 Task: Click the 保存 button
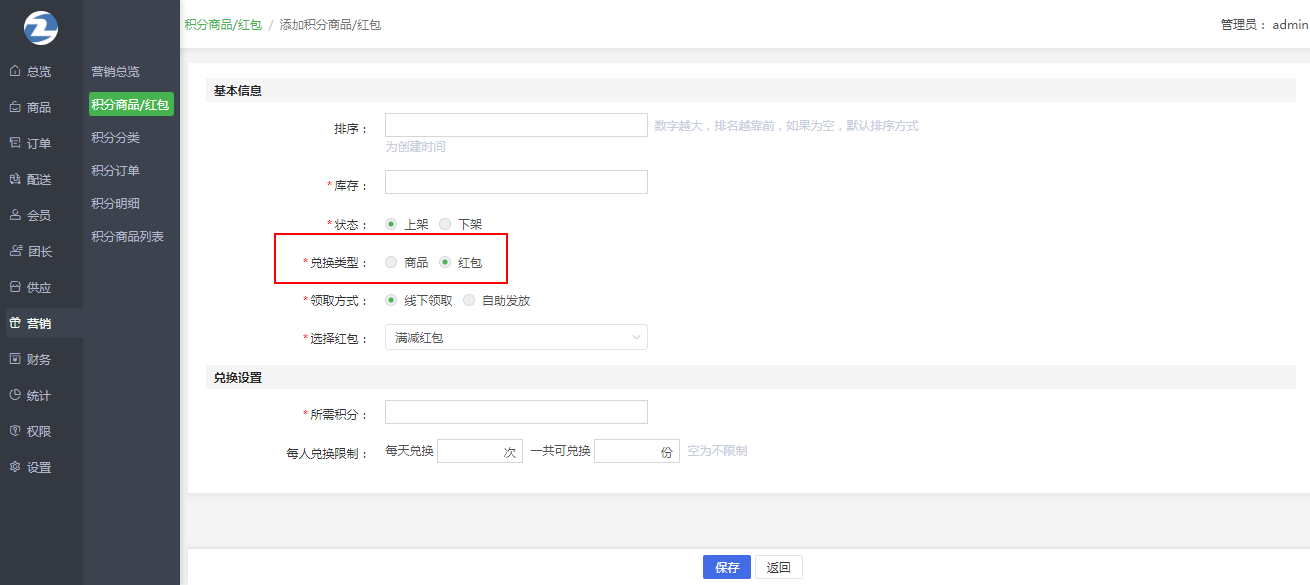click(x=727, y=567)
